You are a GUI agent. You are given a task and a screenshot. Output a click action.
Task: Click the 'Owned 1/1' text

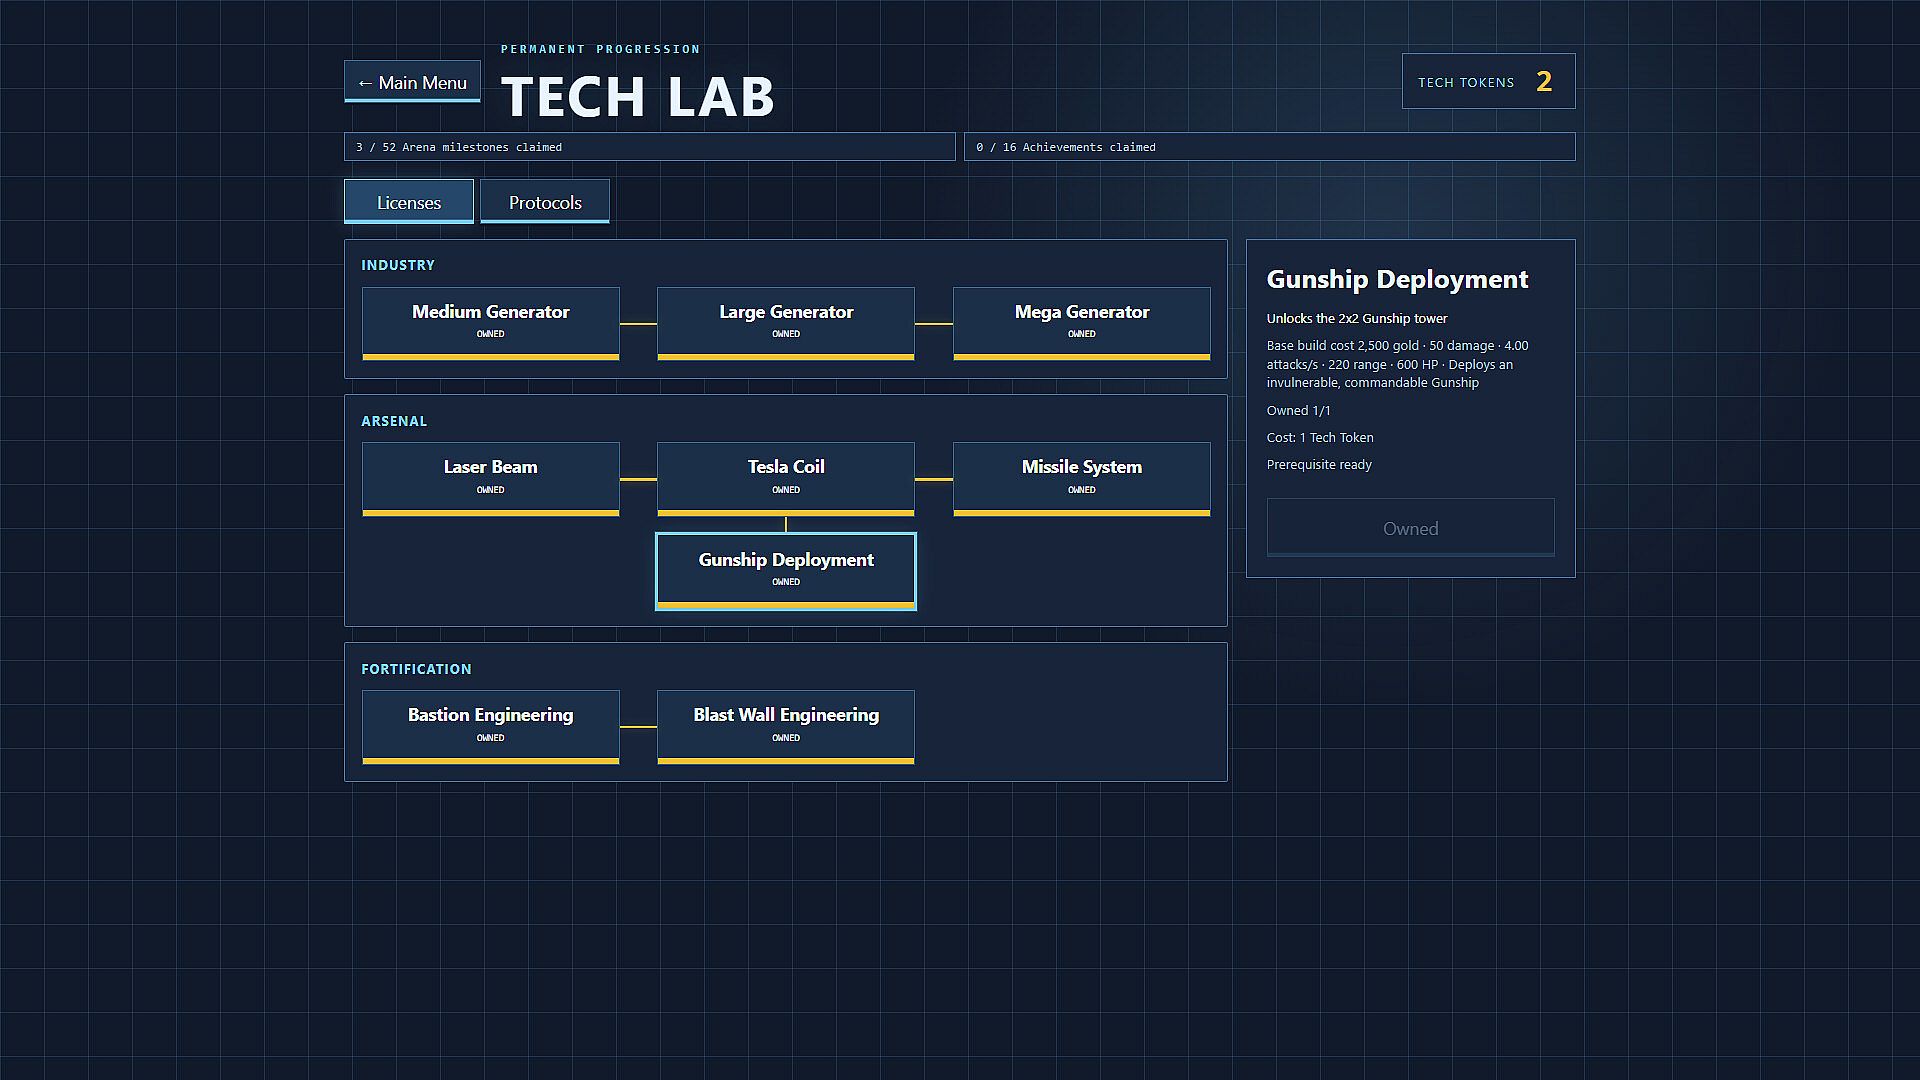(1298, 410)
